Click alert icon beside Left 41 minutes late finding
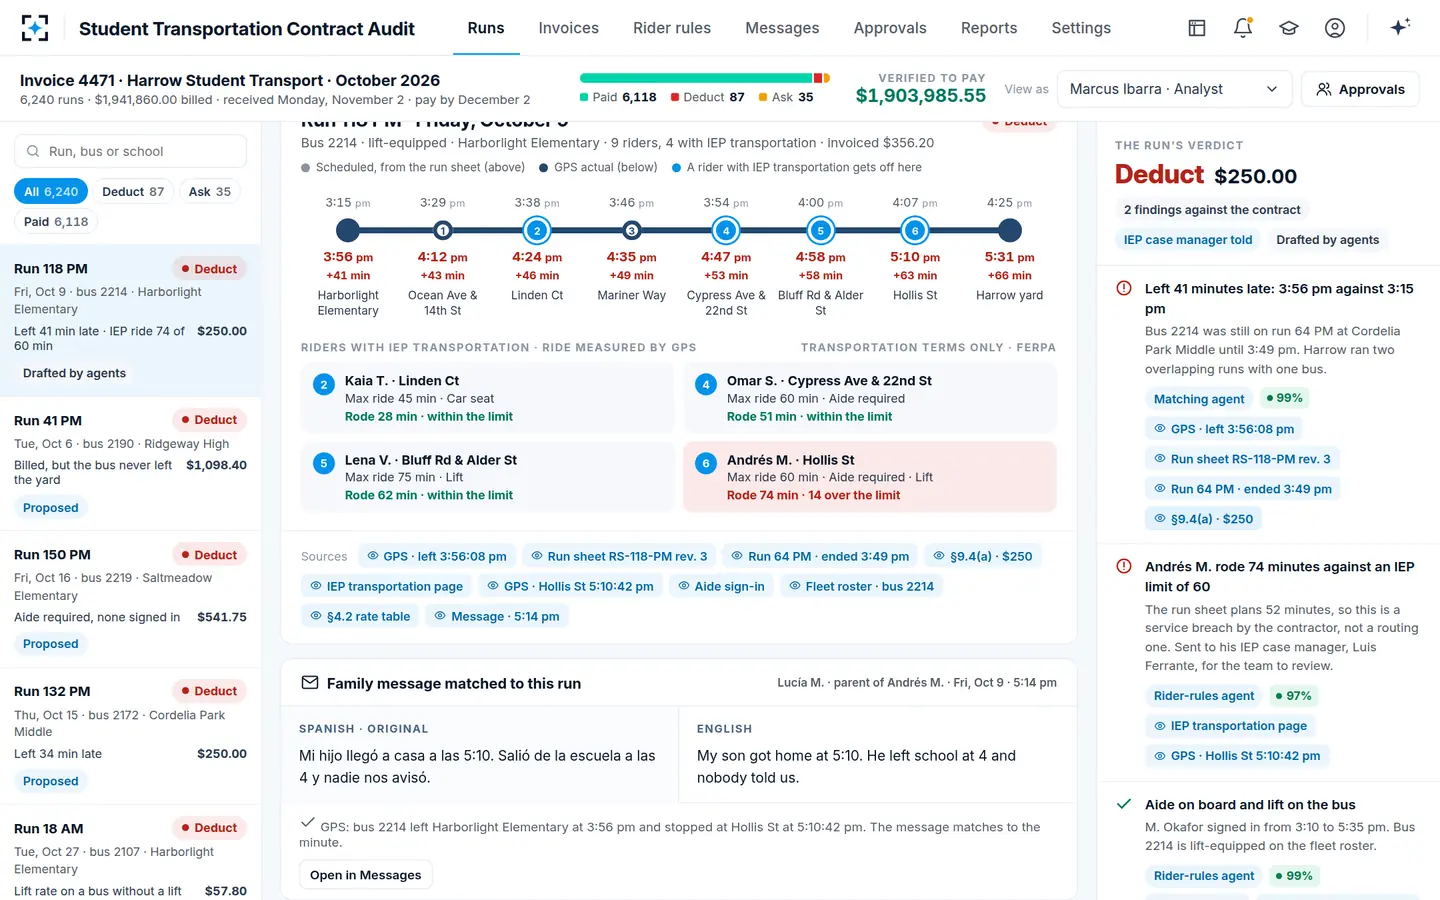The height and width of the screenshot is (900, 1440). pos(1124,289)
